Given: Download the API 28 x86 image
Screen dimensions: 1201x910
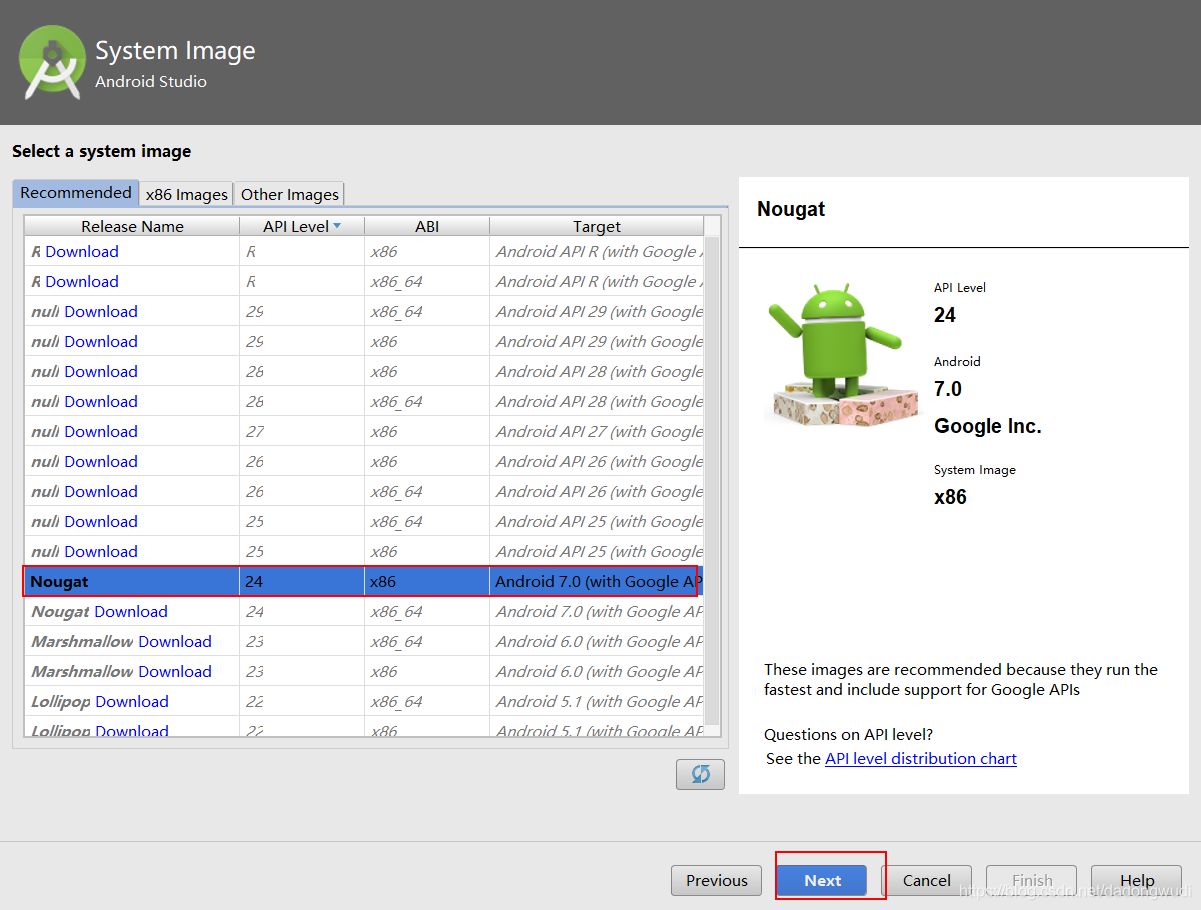Looking at the screenshot, I should click(x=101, y=372).
